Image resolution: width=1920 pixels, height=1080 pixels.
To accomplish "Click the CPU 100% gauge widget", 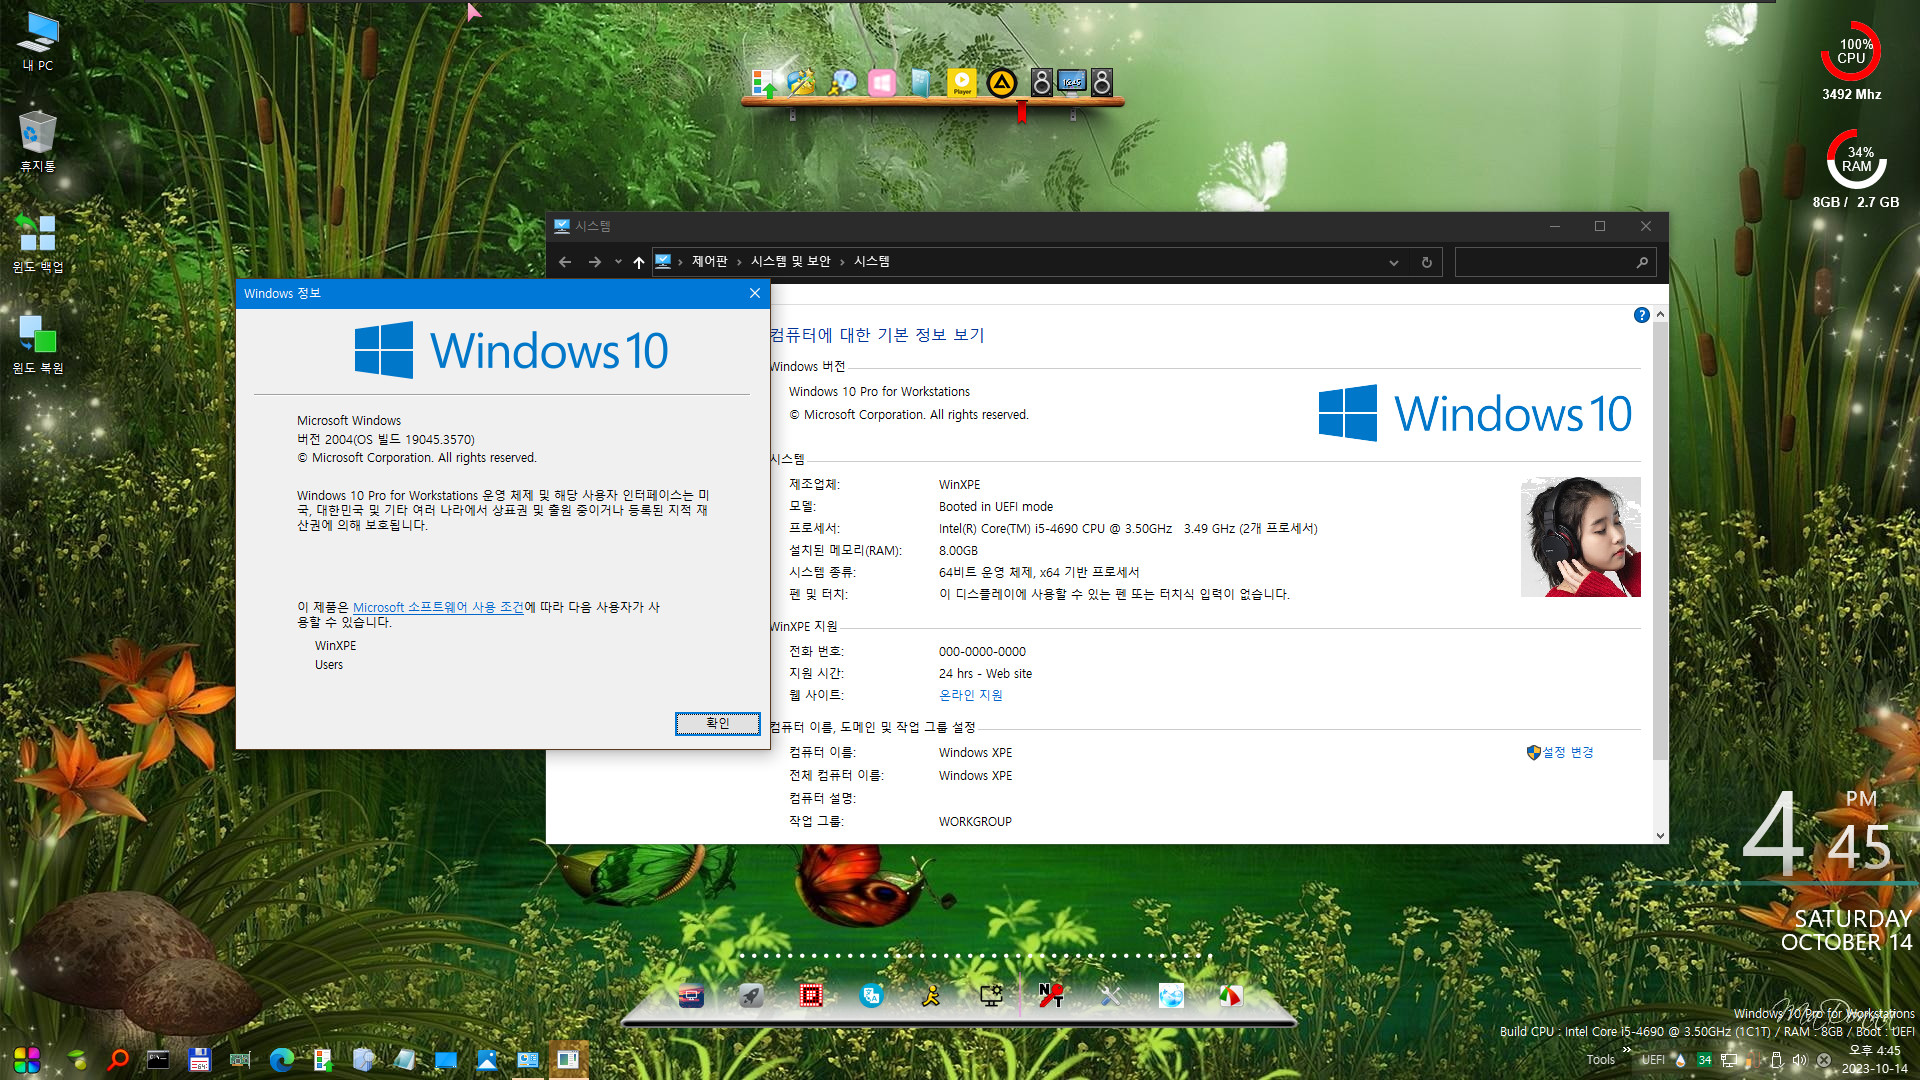I will (x=1851, y=52).
